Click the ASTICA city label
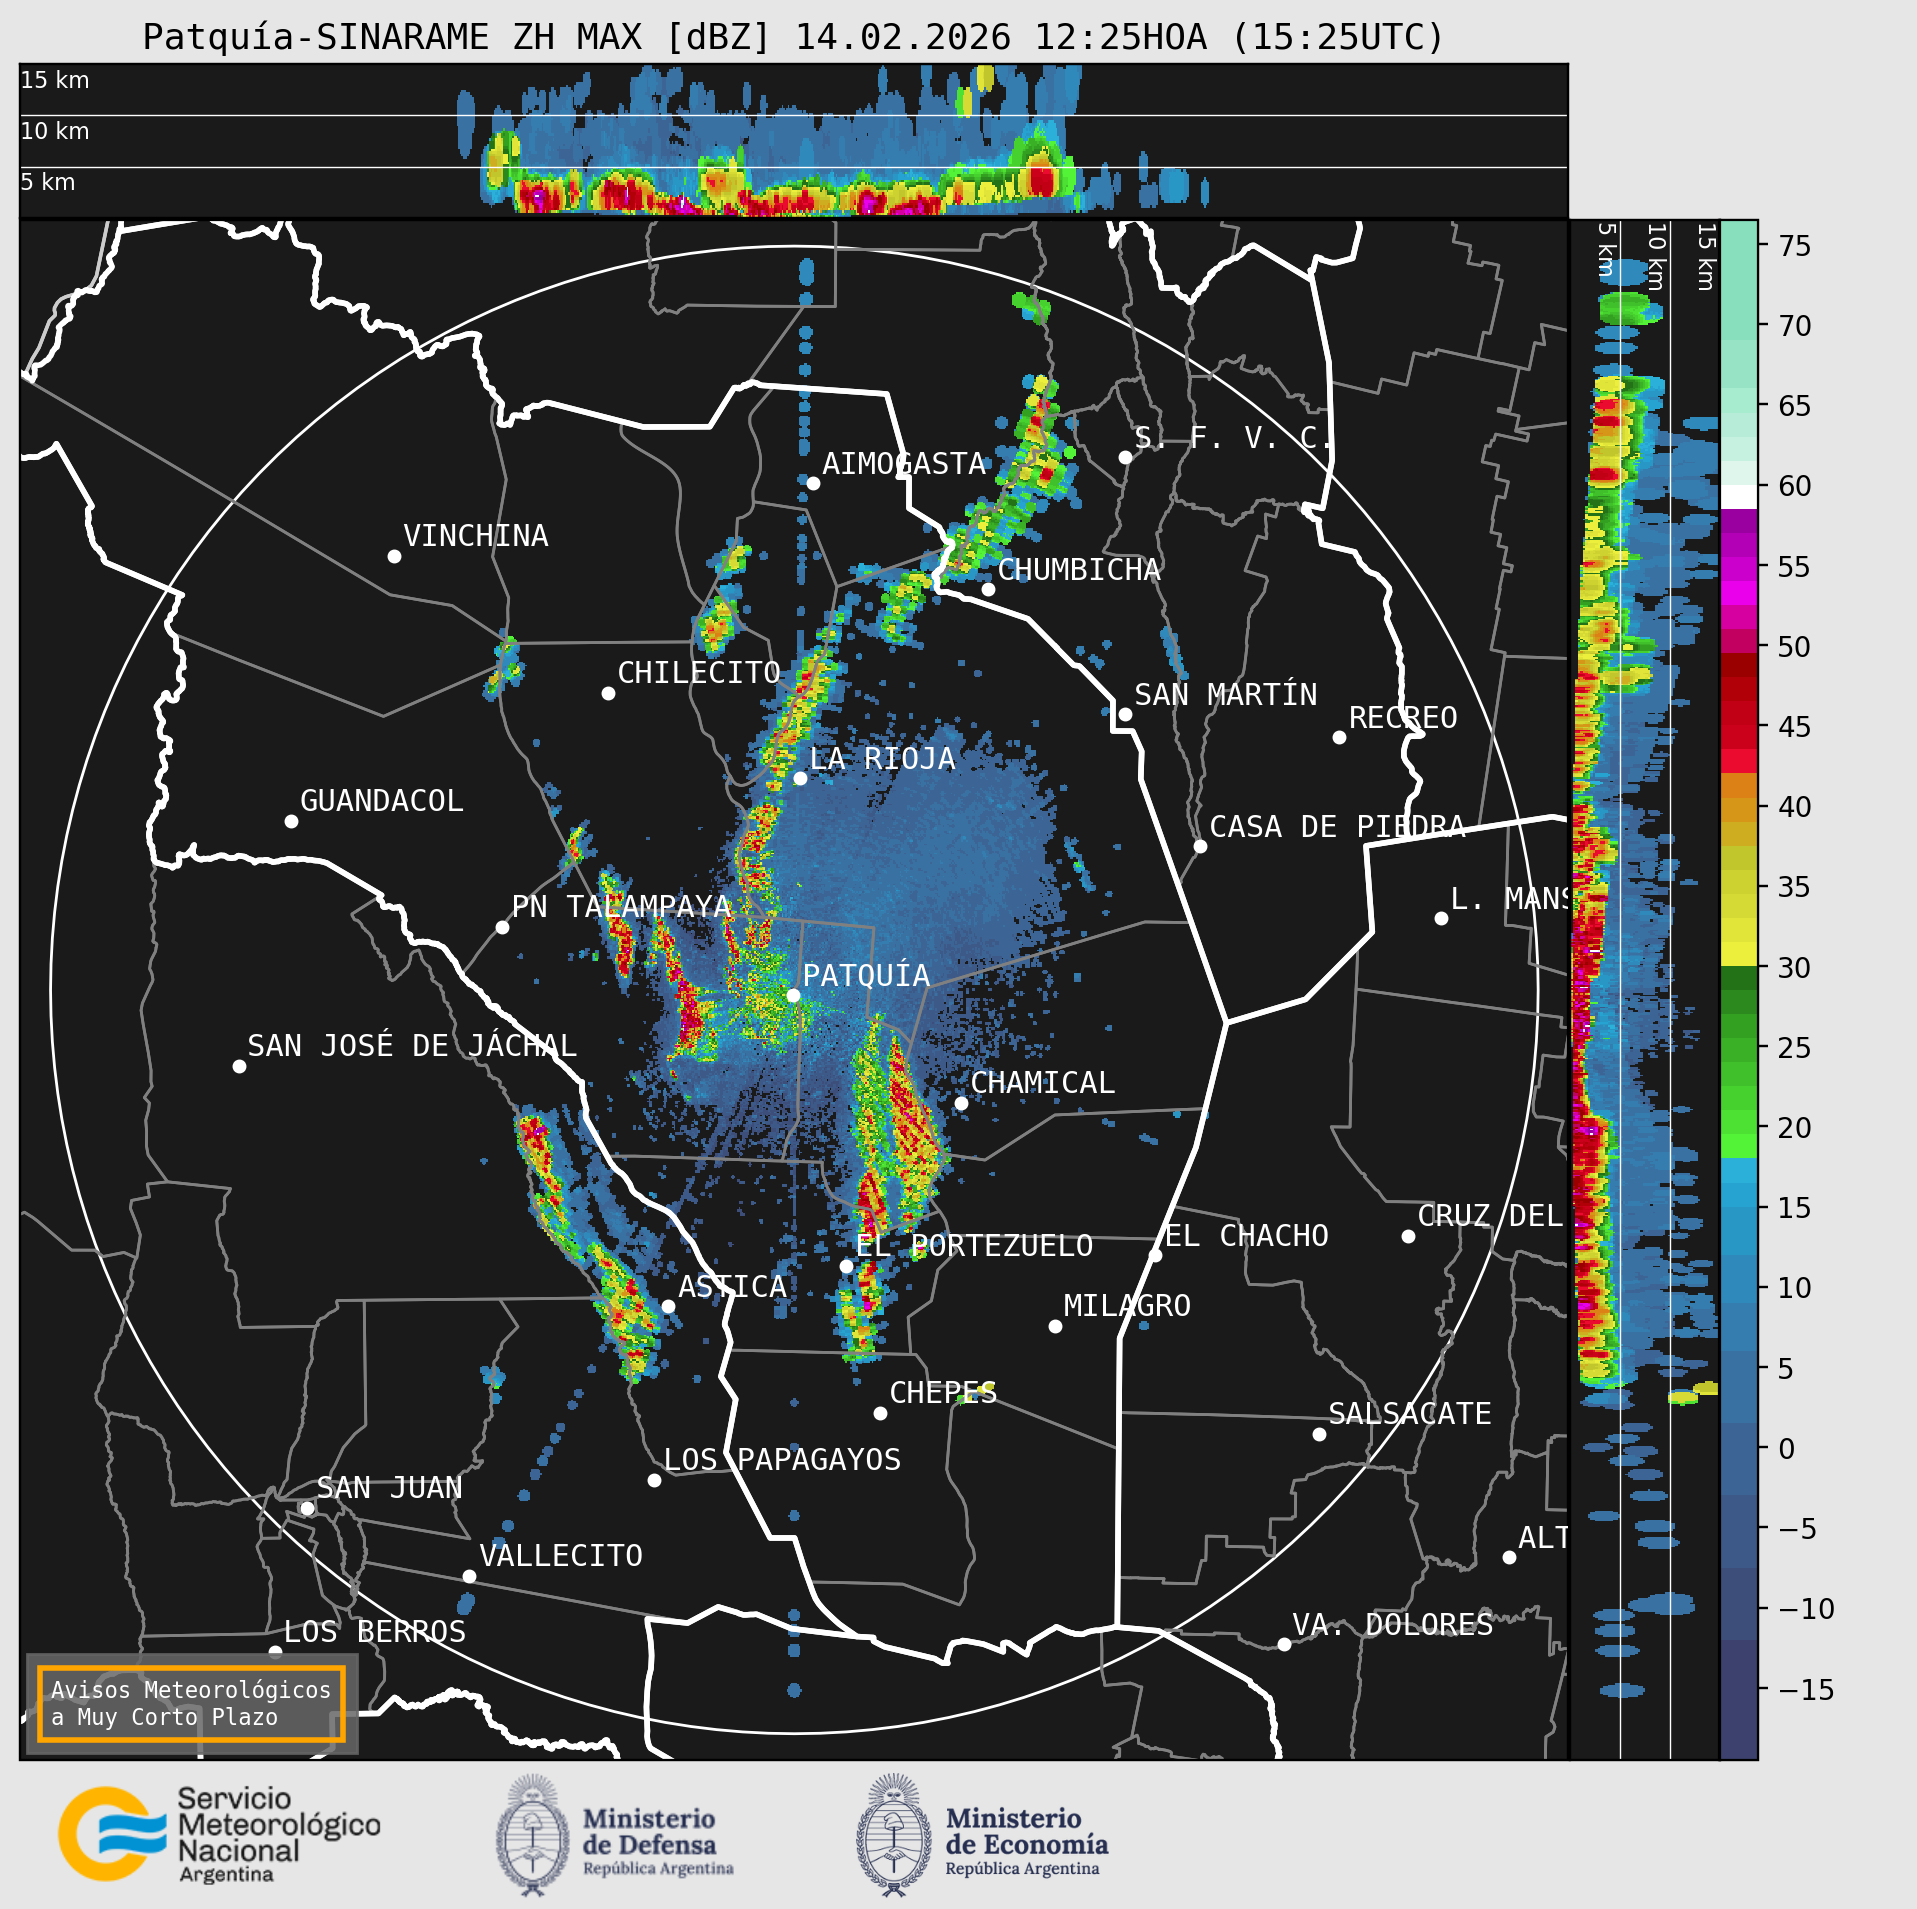1917x1909 pixels. pyautogui.click(x=732, y=1286)
